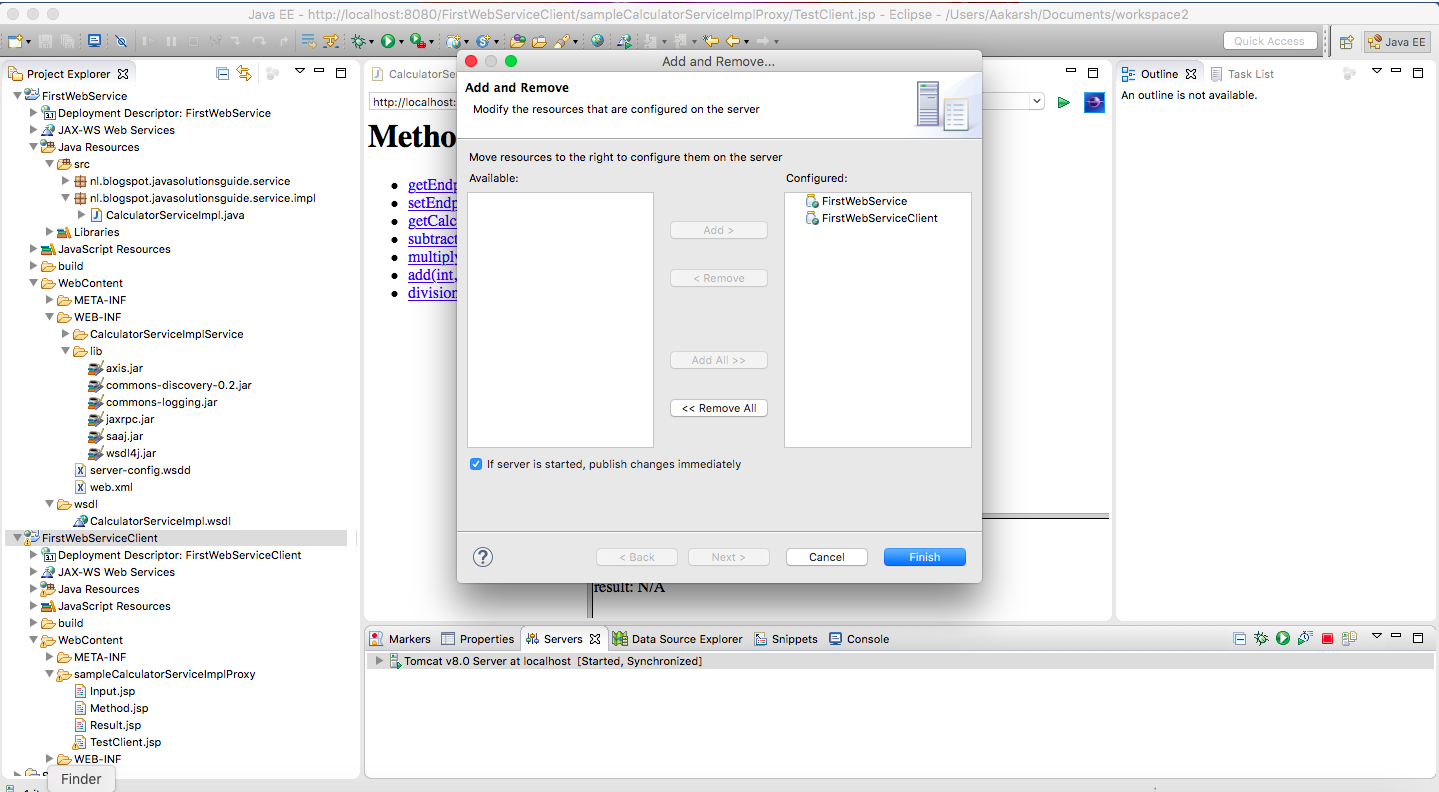Collapse all servers in the Servers view
This screenshot has width=1439, height=792.
(x=1239, y=638)
